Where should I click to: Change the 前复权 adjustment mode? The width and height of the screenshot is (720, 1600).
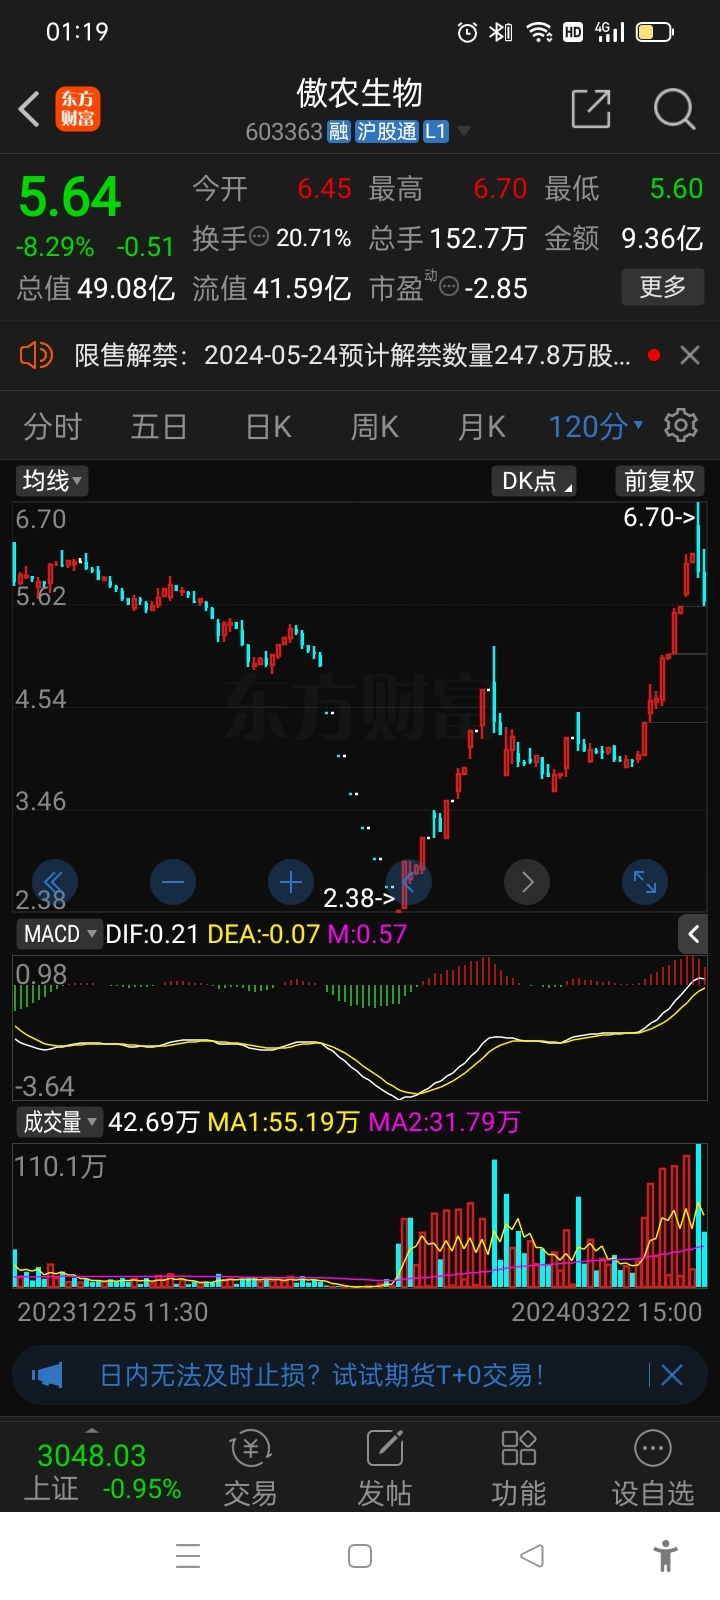pos(659,481)
